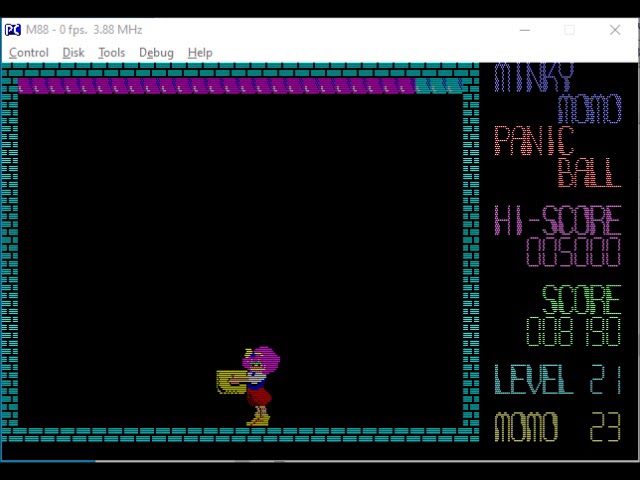Viewport: 640px width, 480px height.
Task: Click the BALL title text
Action: [589, 172]
